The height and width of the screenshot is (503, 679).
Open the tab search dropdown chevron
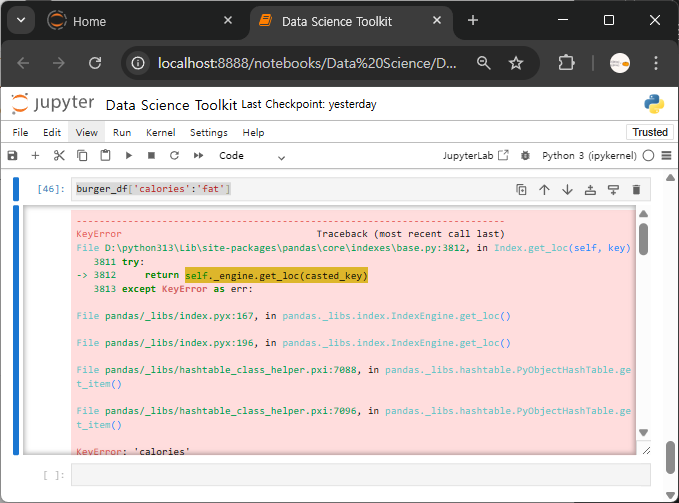pos(21,20)
